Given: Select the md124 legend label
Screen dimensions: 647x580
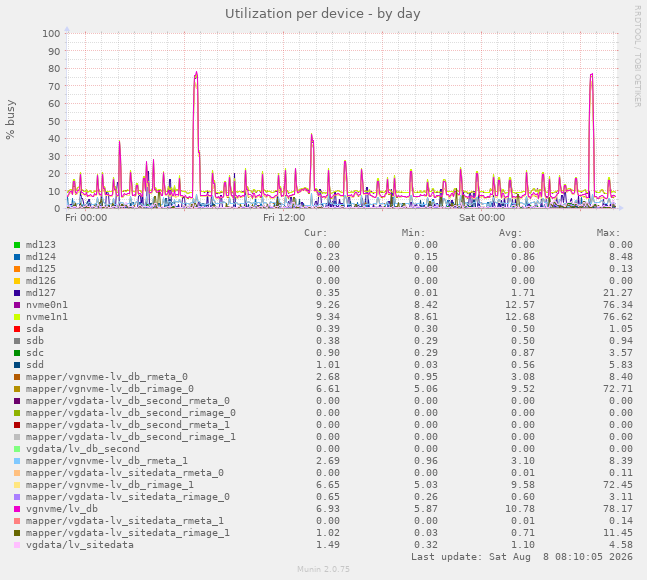Looking at the screenshot, I should pyautogui.click(x=41, y=257).
